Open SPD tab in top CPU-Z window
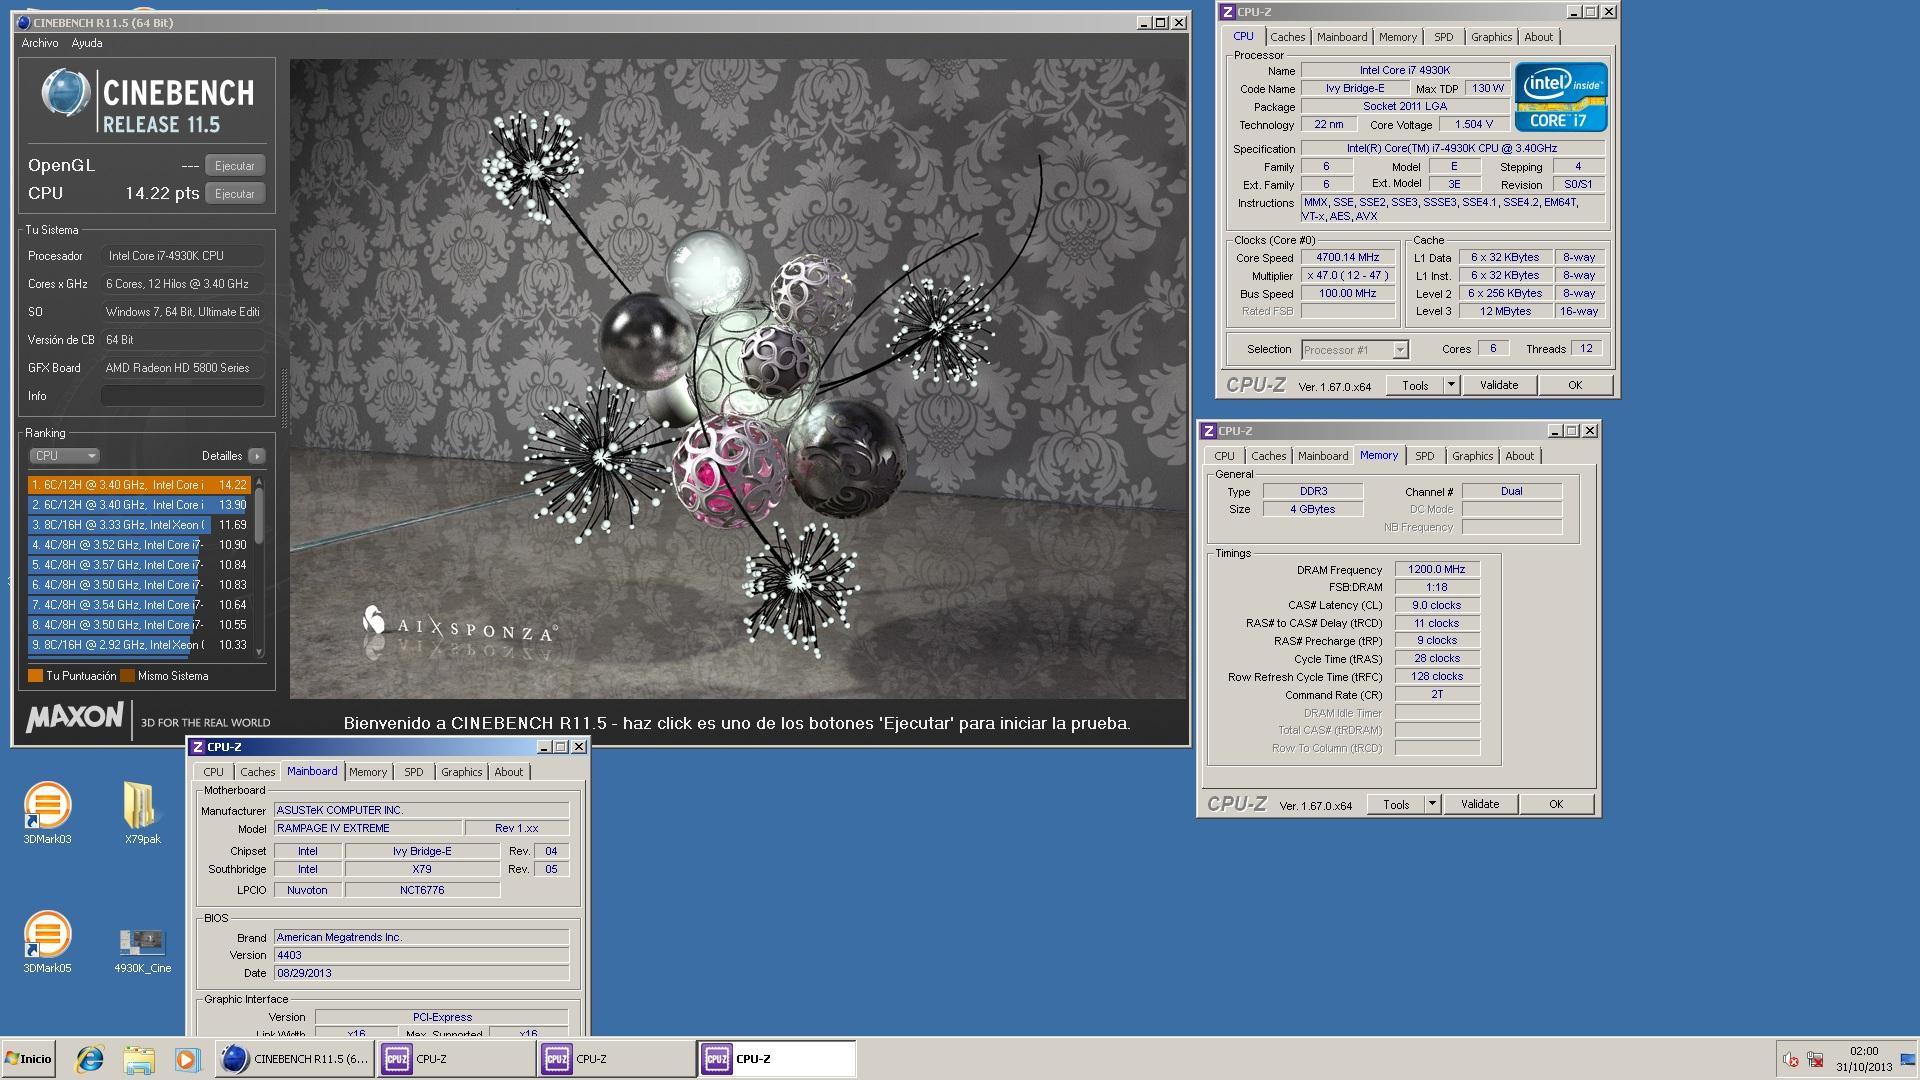 [x=1443, y=37]
